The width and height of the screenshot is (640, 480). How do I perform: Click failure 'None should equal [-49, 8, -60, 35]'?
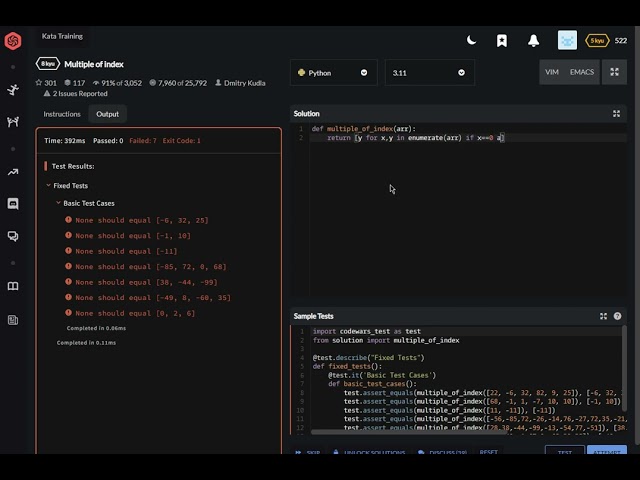(x=153, y=298)
